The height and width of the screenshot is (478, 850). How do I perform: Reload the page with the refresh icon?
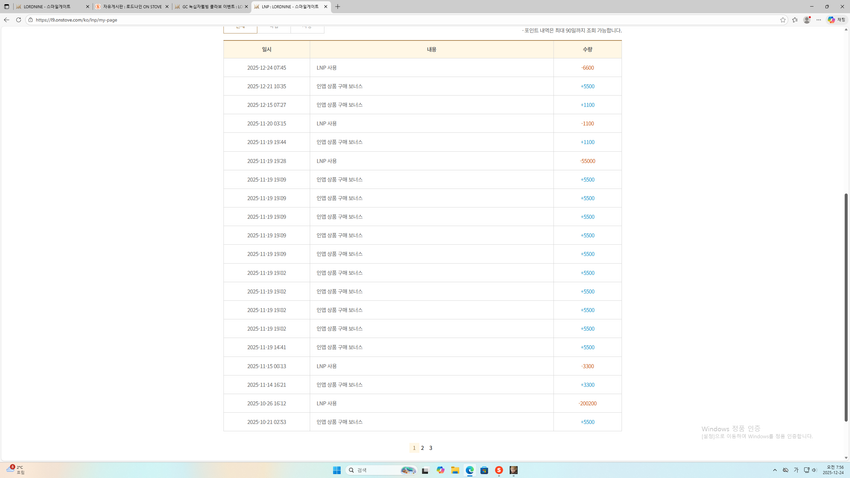18,19
